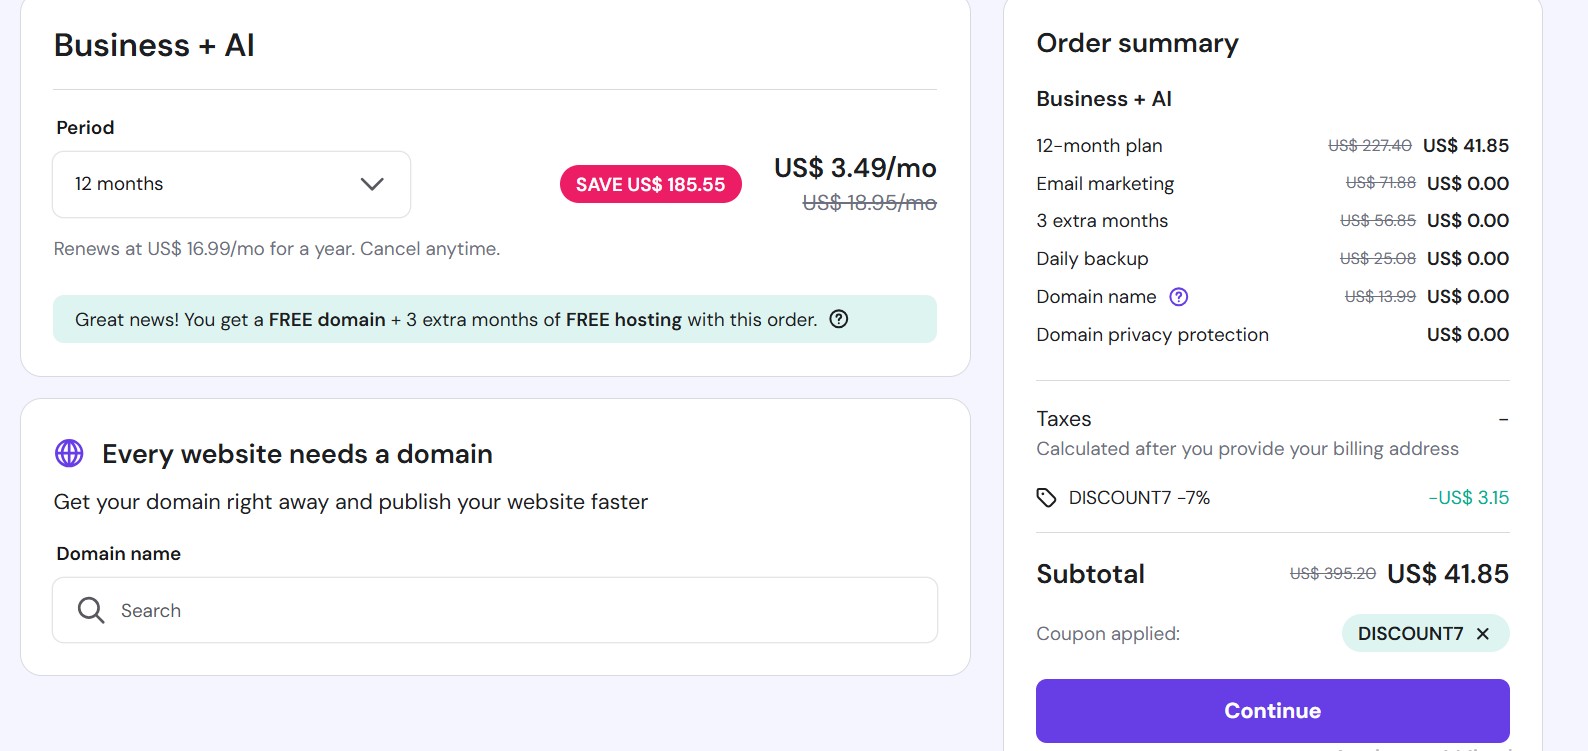Image resolution: width=1588 pixels, height=751 pixels.
Task: Open the Period dropdown showing 12 months
Action: 231,184
